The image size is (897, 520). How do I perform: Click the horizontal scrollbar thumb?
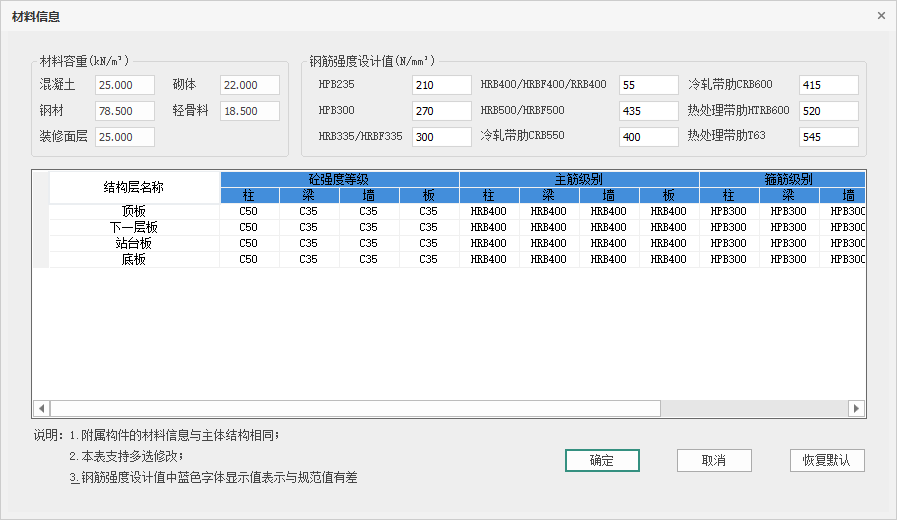tap(355, 408)
